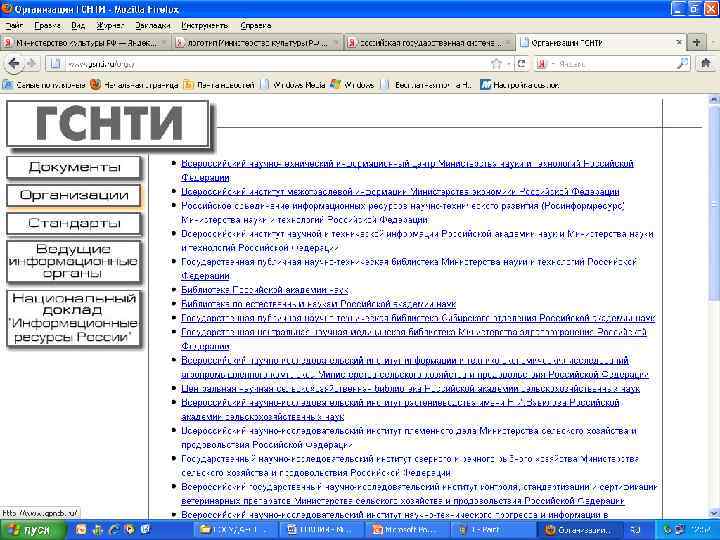Click the Windows Пуск start button
This screenshot has height=540, width=720.
32,530
